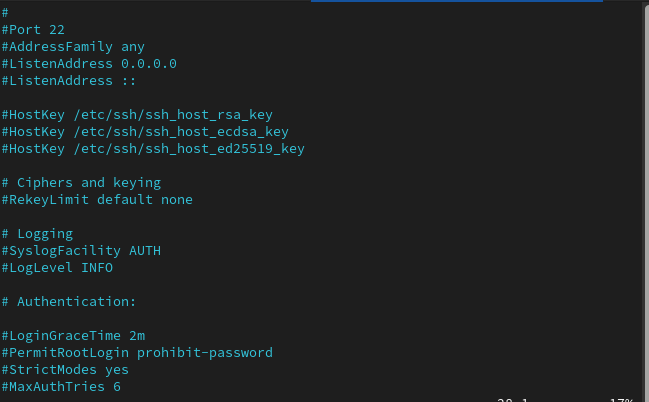Click the #PermitRootLogin prohibit-password line

click(137, 352)
